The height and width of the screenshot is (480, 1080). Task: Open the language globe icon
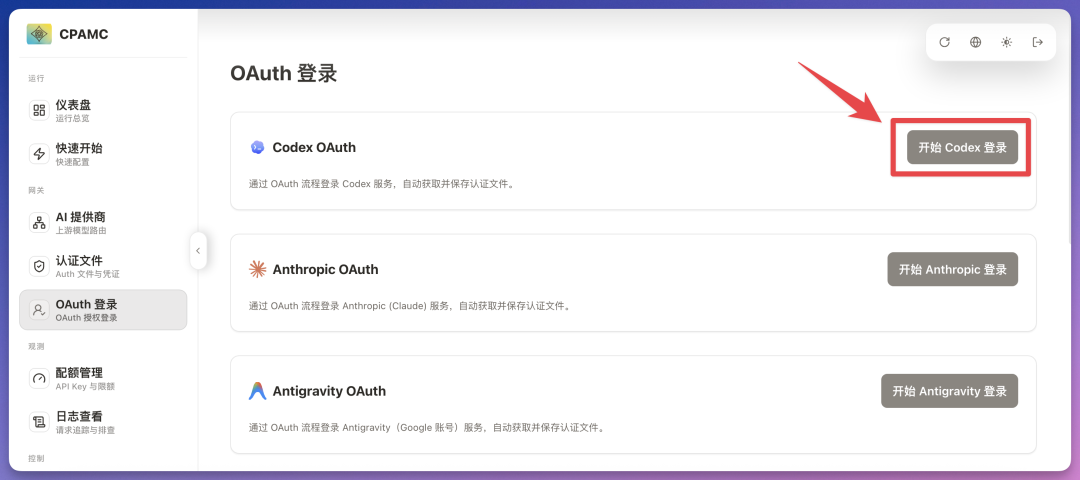tap(975, 42)
